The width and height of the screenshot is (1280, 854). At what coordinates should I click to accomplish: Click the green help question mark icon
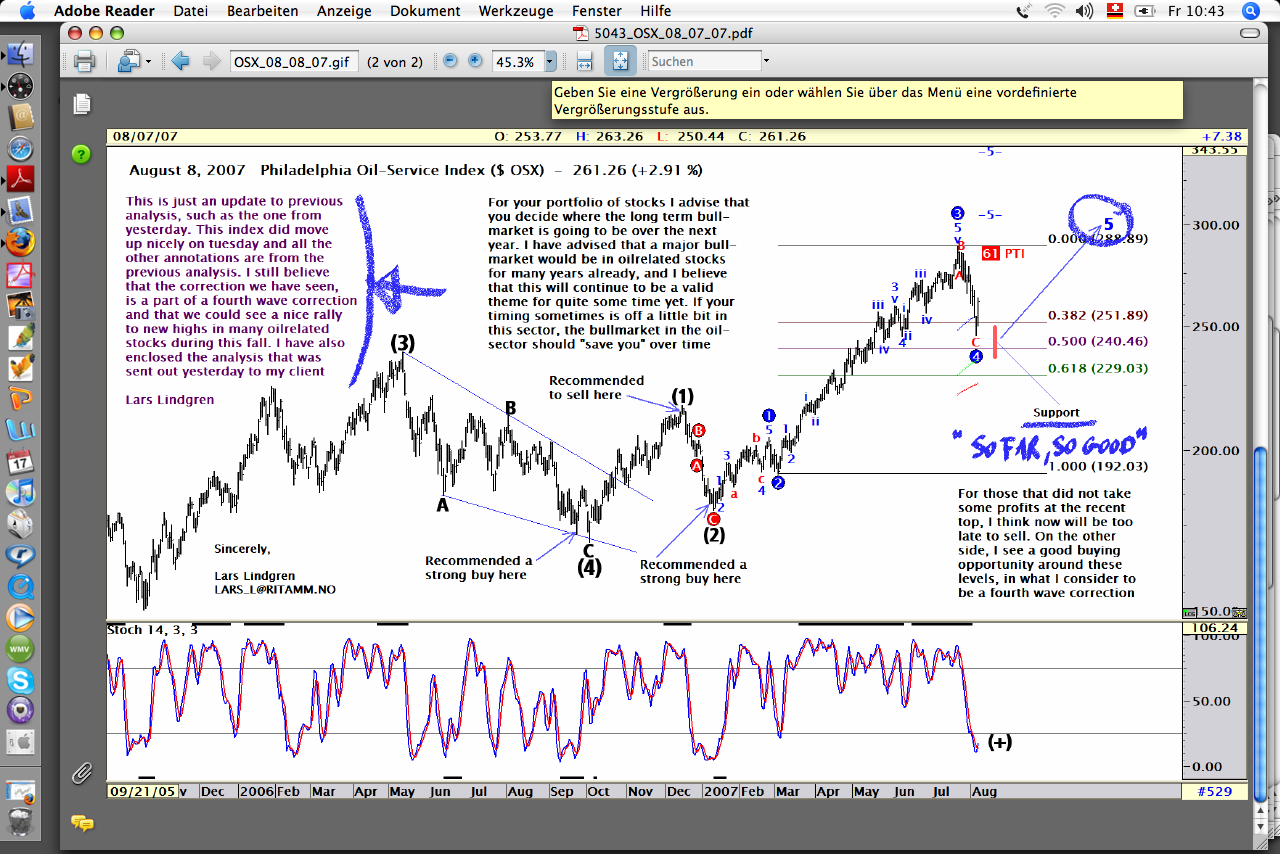82,154
